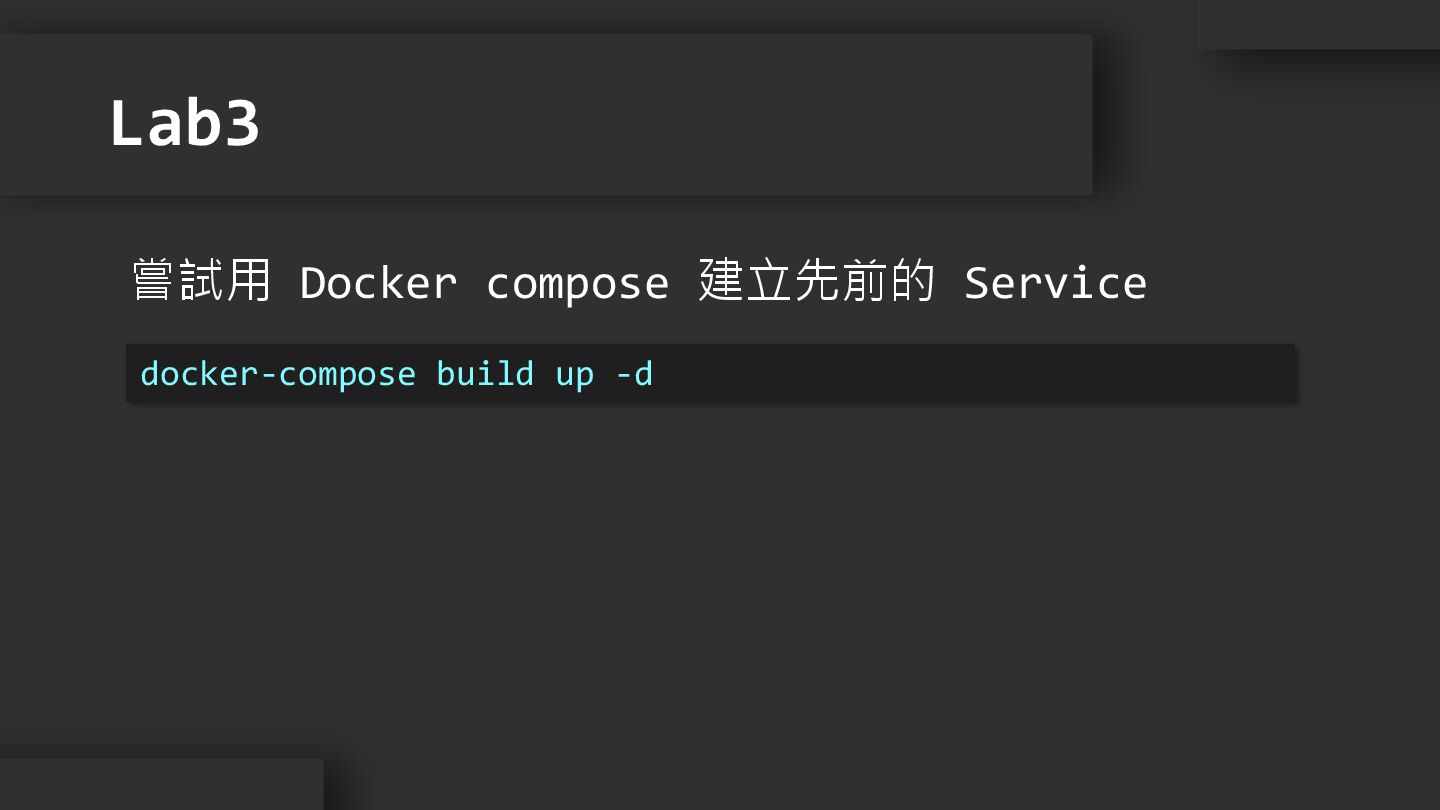The width and height of the screenshot is (1440, 810).
Task: Click the character 的 before Service
Action: click(911, 281)
